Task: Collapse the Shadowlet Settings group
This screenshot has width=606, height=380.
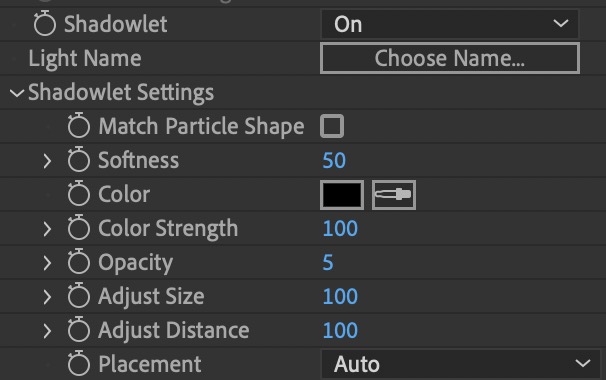Action: pyautogui.click(x=17, y=93)
